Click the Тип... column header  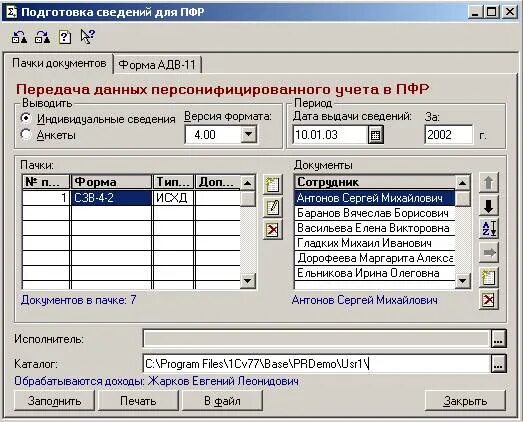[173, 182]
